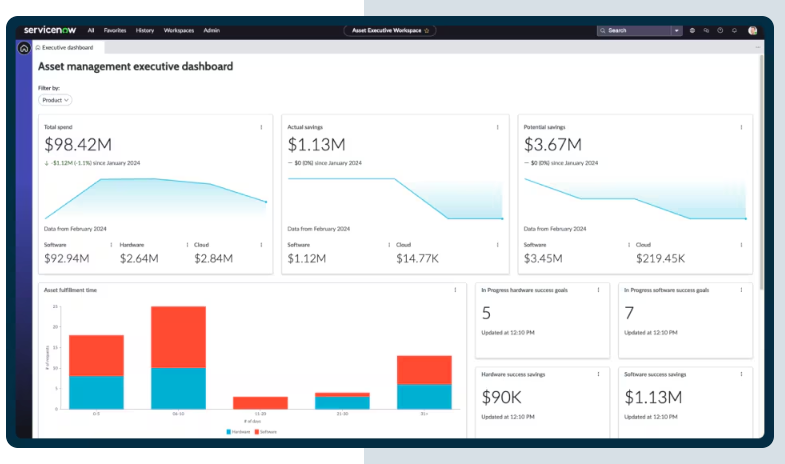Expand the search scope dropdown arrow
The height and width of the screenshot is (464, 785).
click(677, 31)
